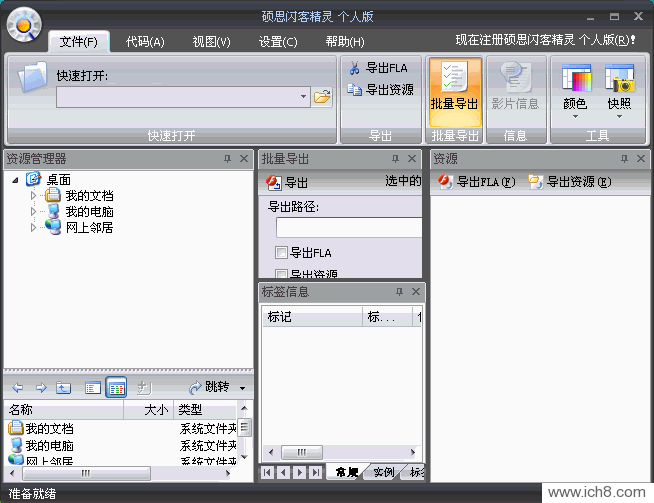Click the application orb logo button
This screenshot has width=654, height=503.
(24, 25)
